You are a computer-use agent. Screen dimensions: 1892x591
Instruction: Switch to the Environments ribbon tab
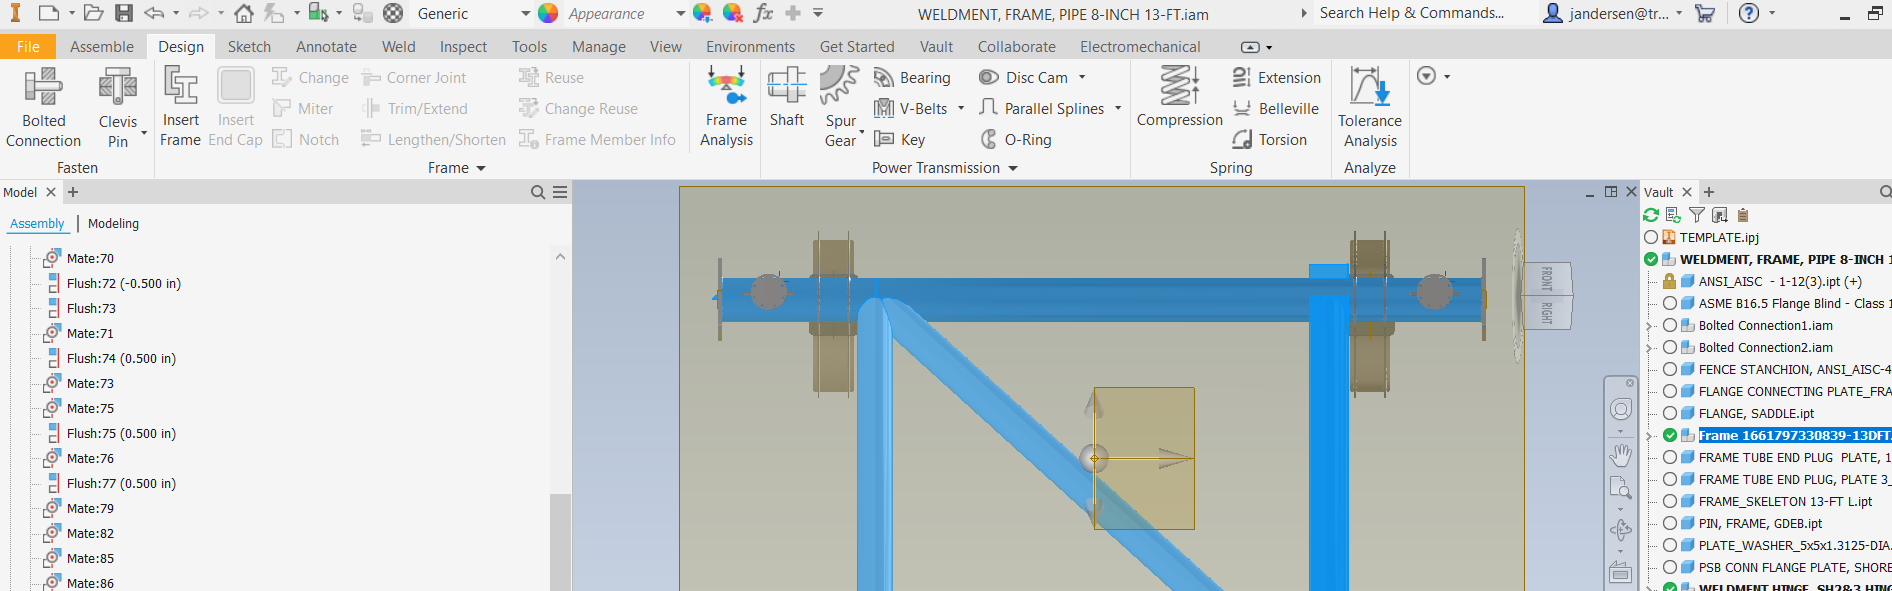pyautogui.click(x=750, y=46)
